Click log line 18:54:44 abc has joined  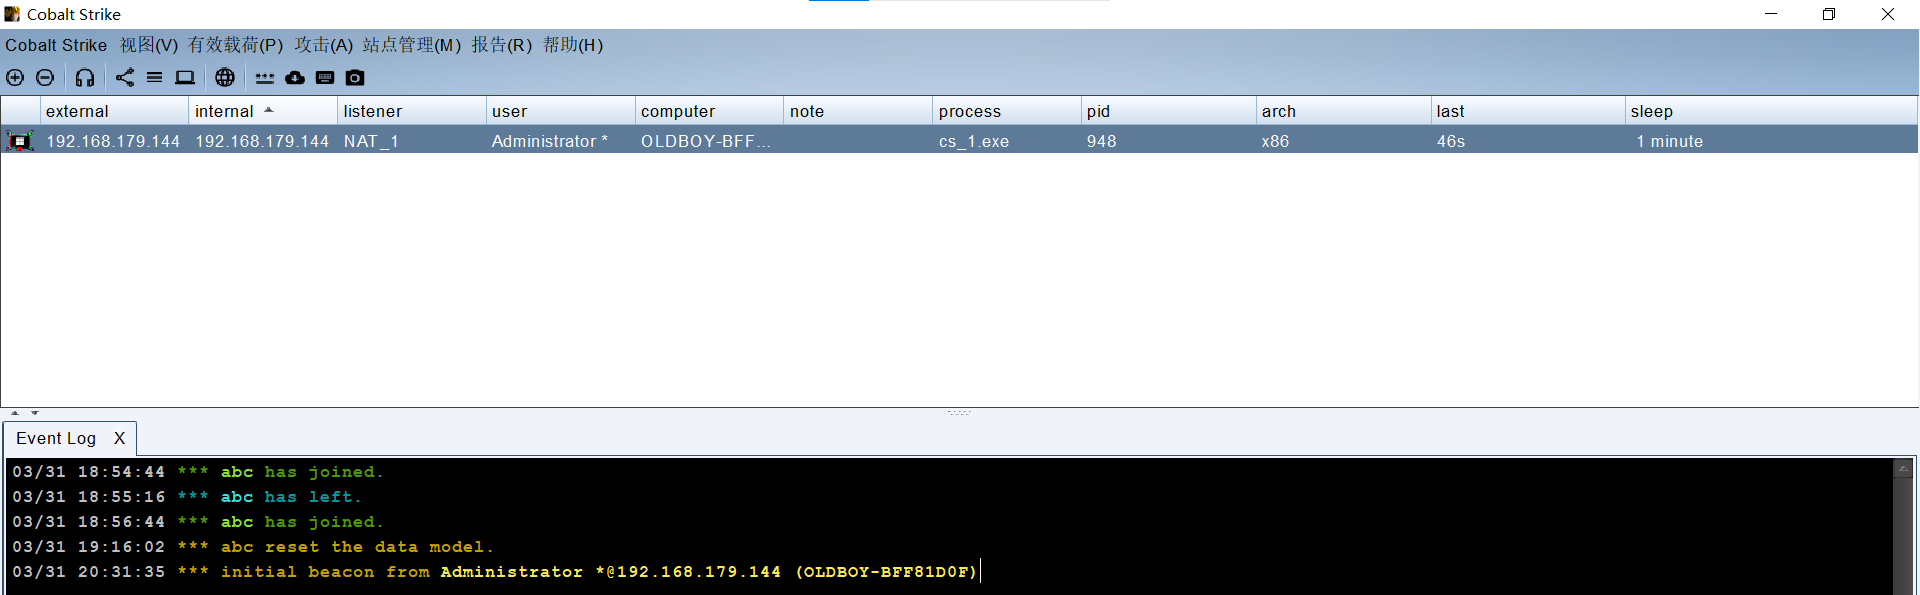point(198,472)
